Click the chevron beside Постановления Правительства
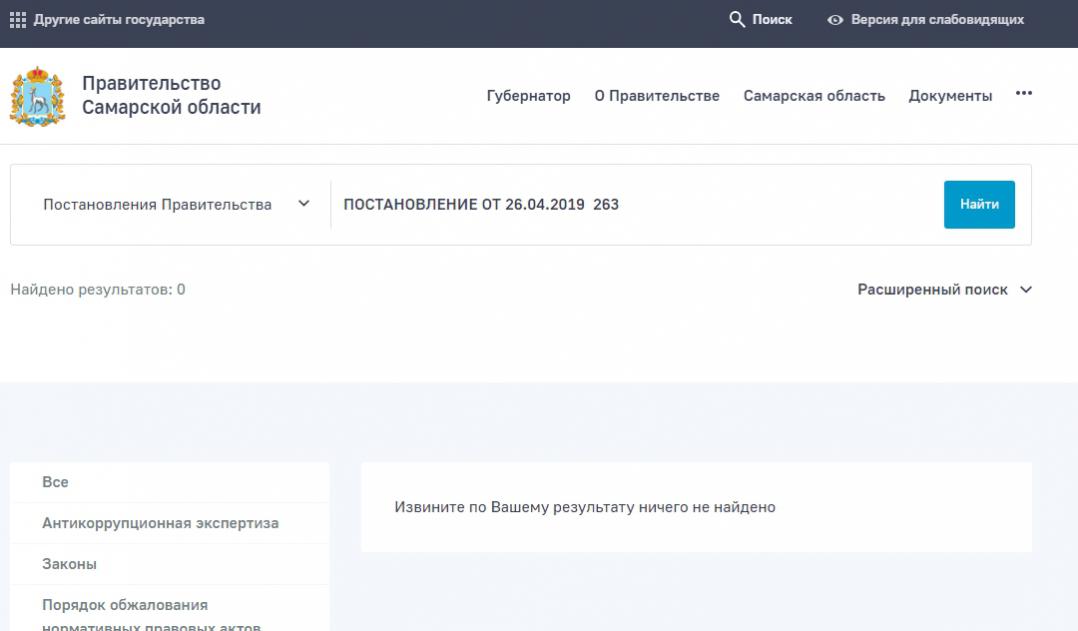The width and height of the screenshot is (1078, 631). 304,204
